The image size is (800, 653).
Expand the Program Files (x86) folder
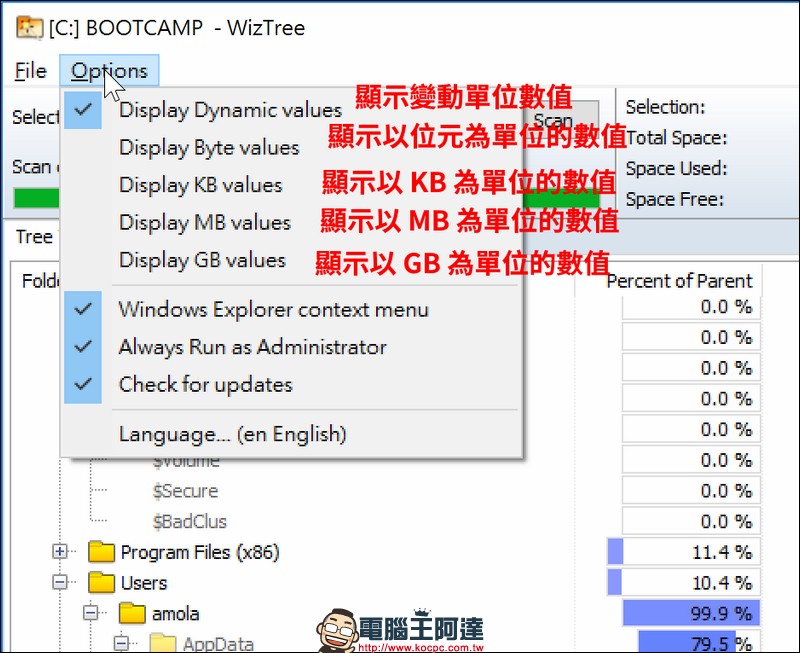click(60, 551)
